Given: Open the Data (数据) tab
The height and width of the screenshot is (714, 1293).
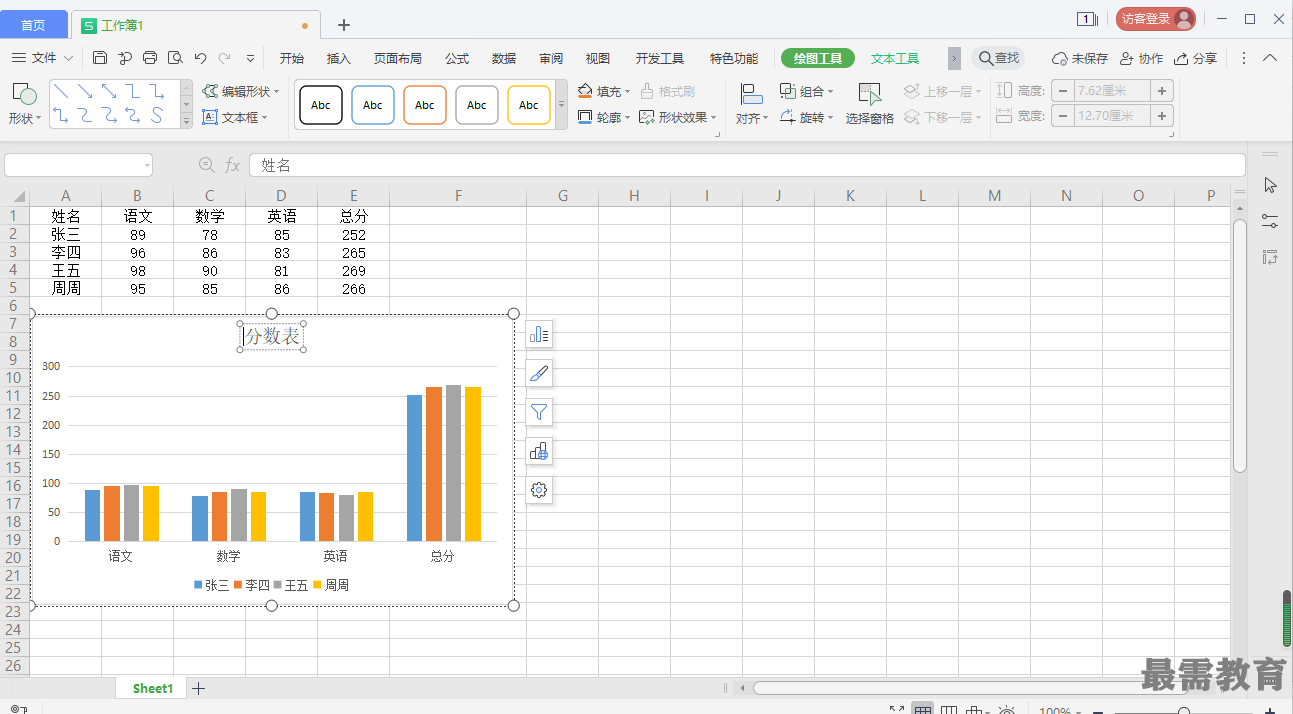Looking at the screenshot, I should point(504,58).
